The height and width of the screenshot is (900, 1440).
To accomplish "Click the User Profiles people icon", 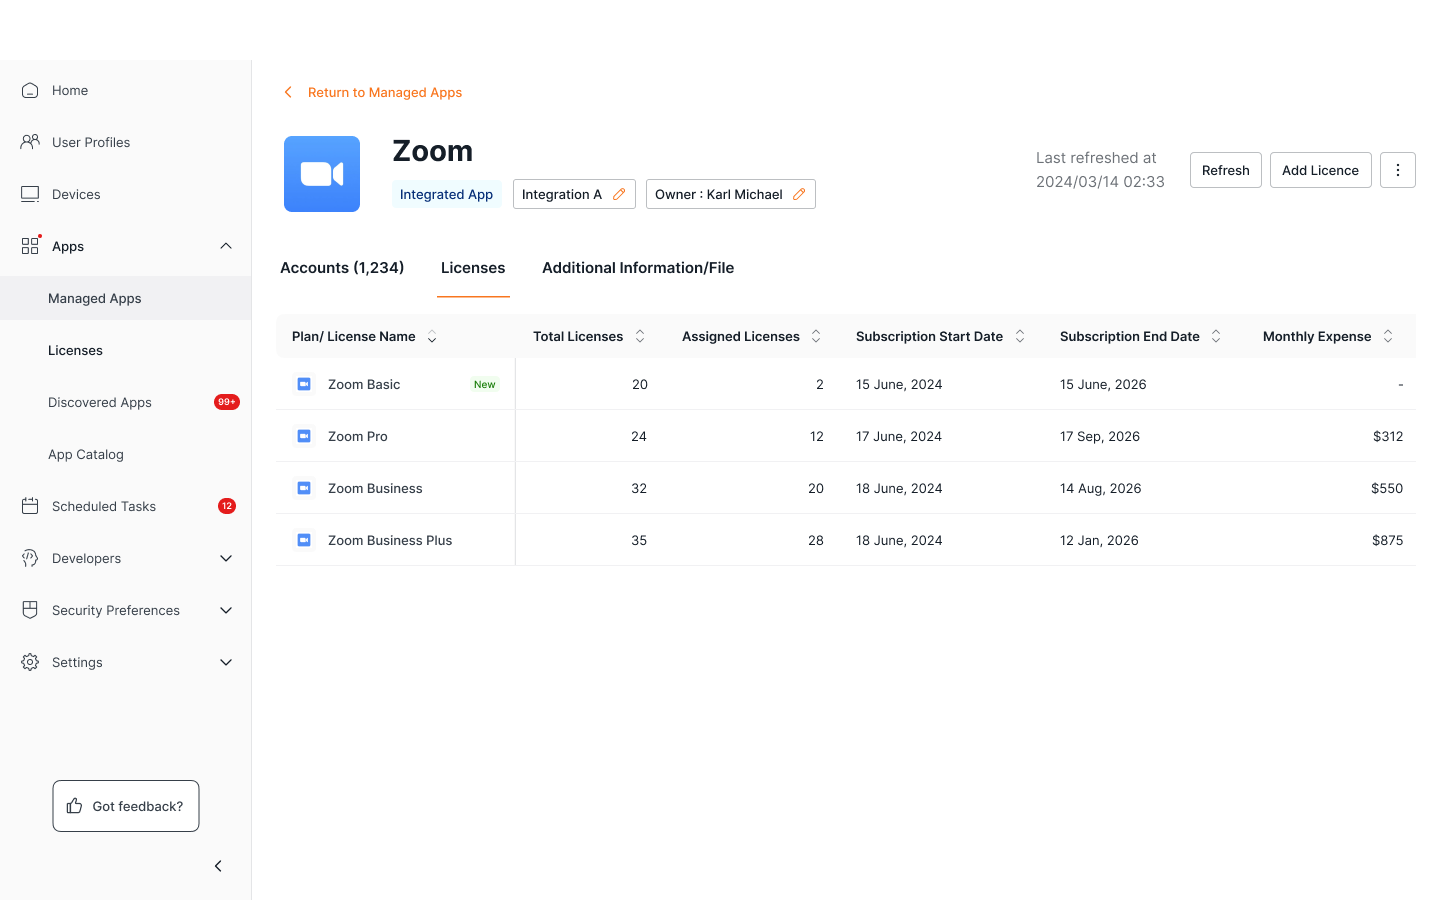I will click(30, 142).
